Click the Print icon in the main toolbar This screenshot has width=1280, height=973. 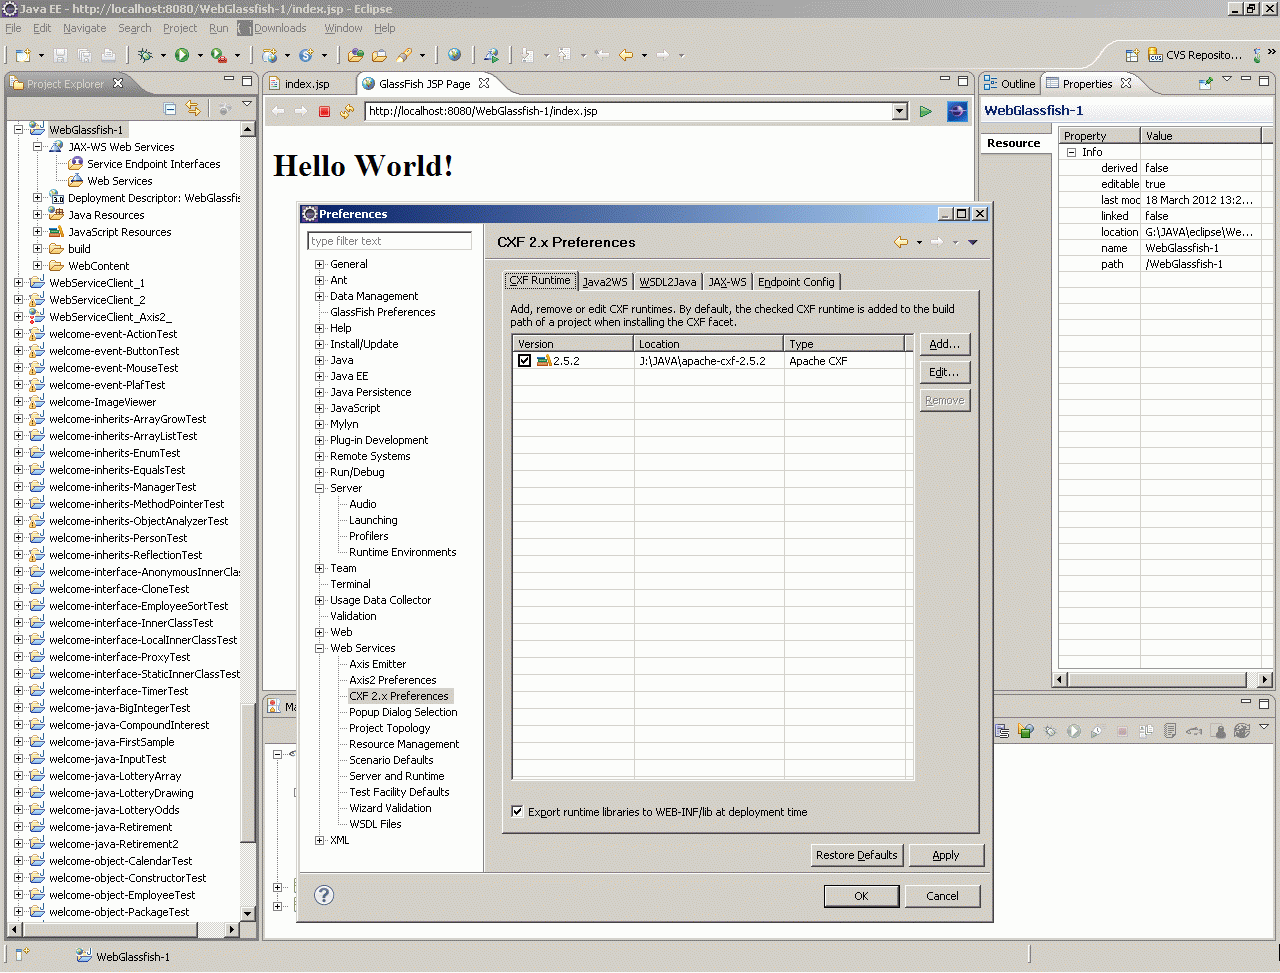click(108, 55)
